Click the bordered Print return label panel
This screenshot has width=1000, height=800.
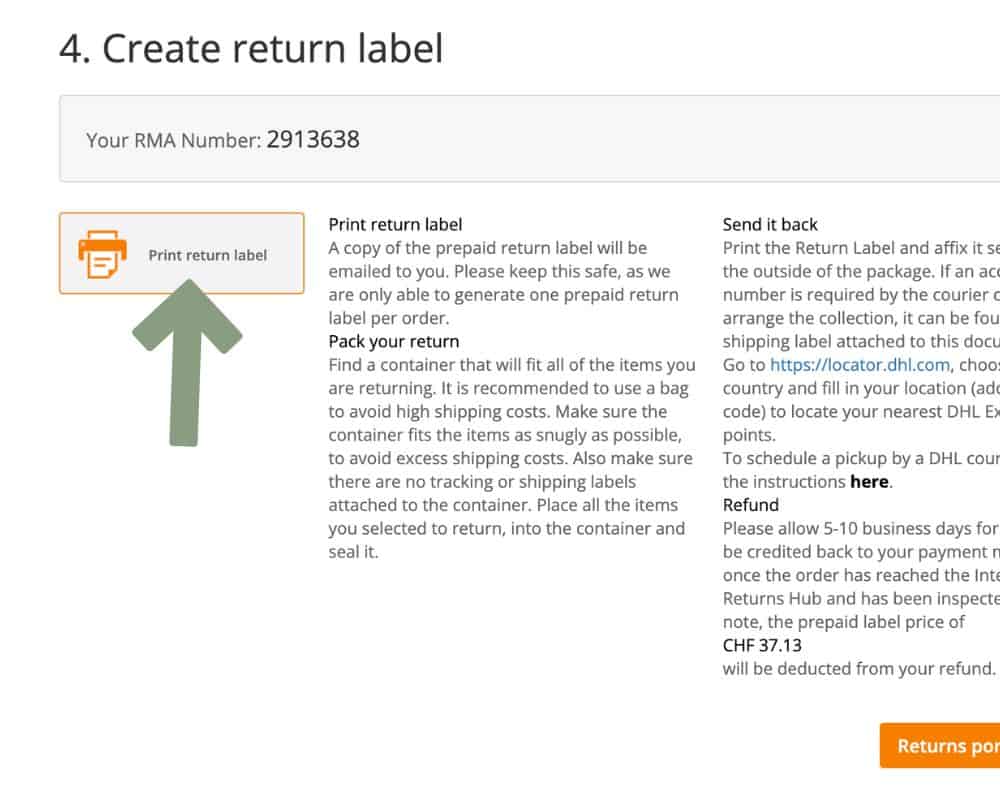click(181, 253)
